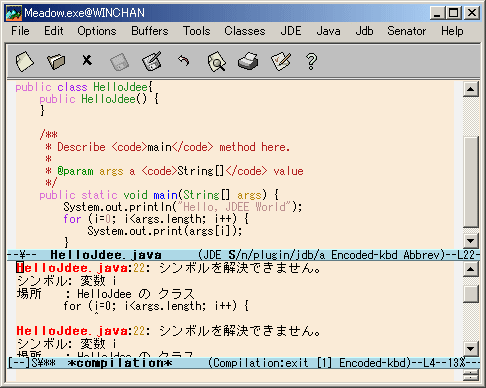The image size is (486, 388).
Task: Open the File menu
Action: [20, 31]
